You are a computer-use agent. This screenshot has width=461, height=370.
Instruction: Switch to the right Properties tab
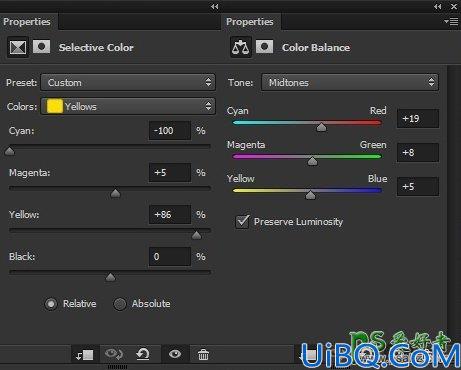[250, 22]
